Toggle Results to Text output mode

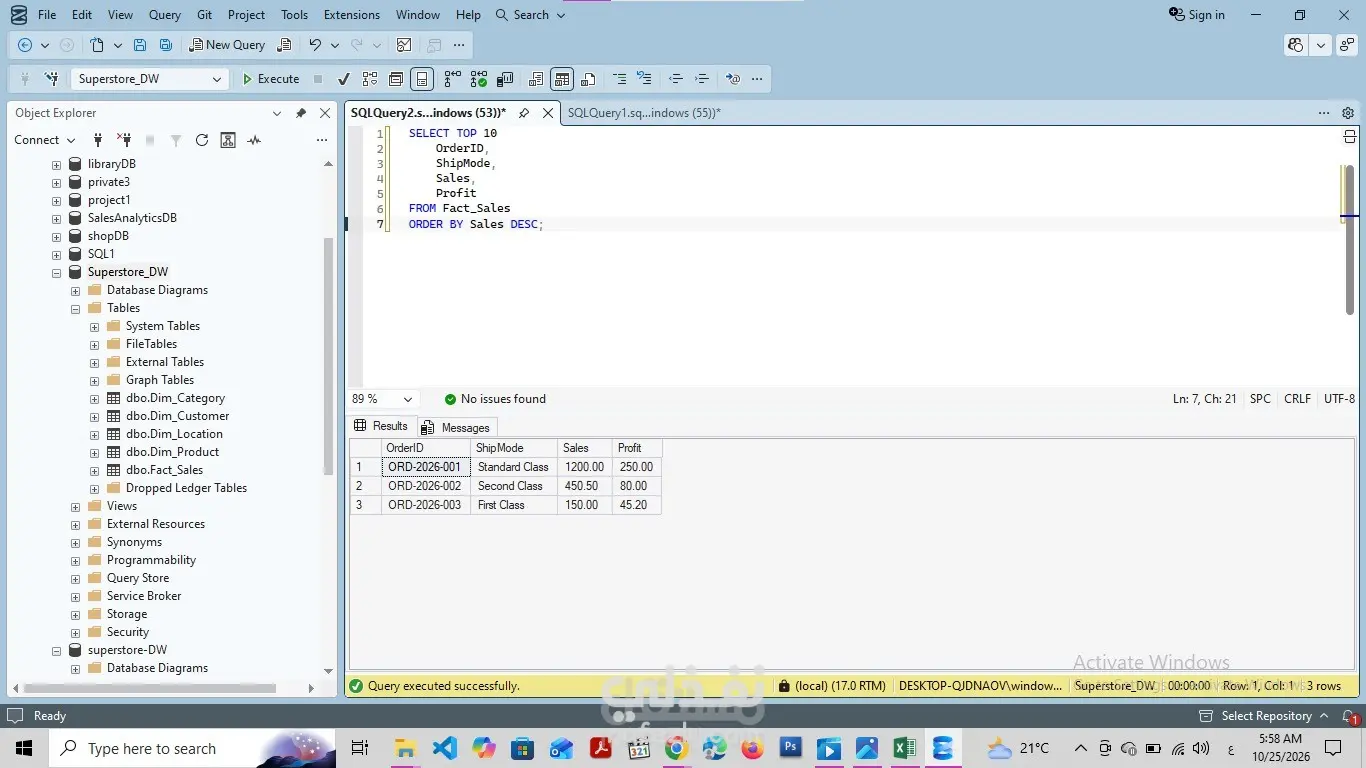[536, 79]
